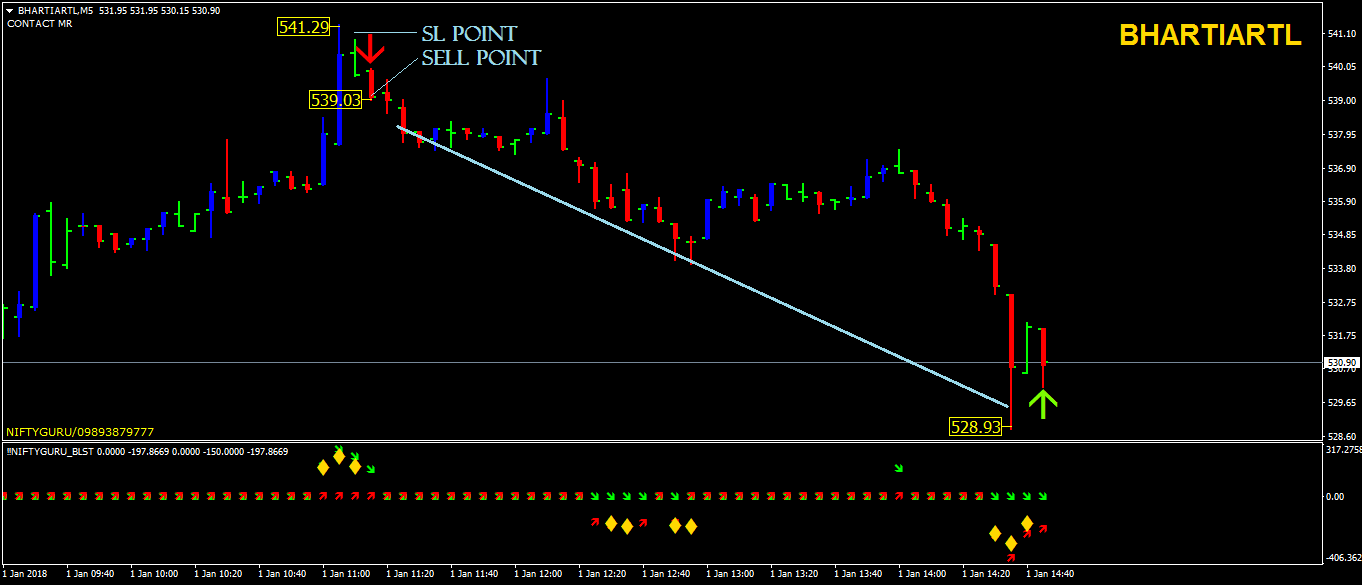This screenshot has height=585, width=1362.
Task: Click the 1 Jan 10:40 time label
Action: click(x=282, y=574)
